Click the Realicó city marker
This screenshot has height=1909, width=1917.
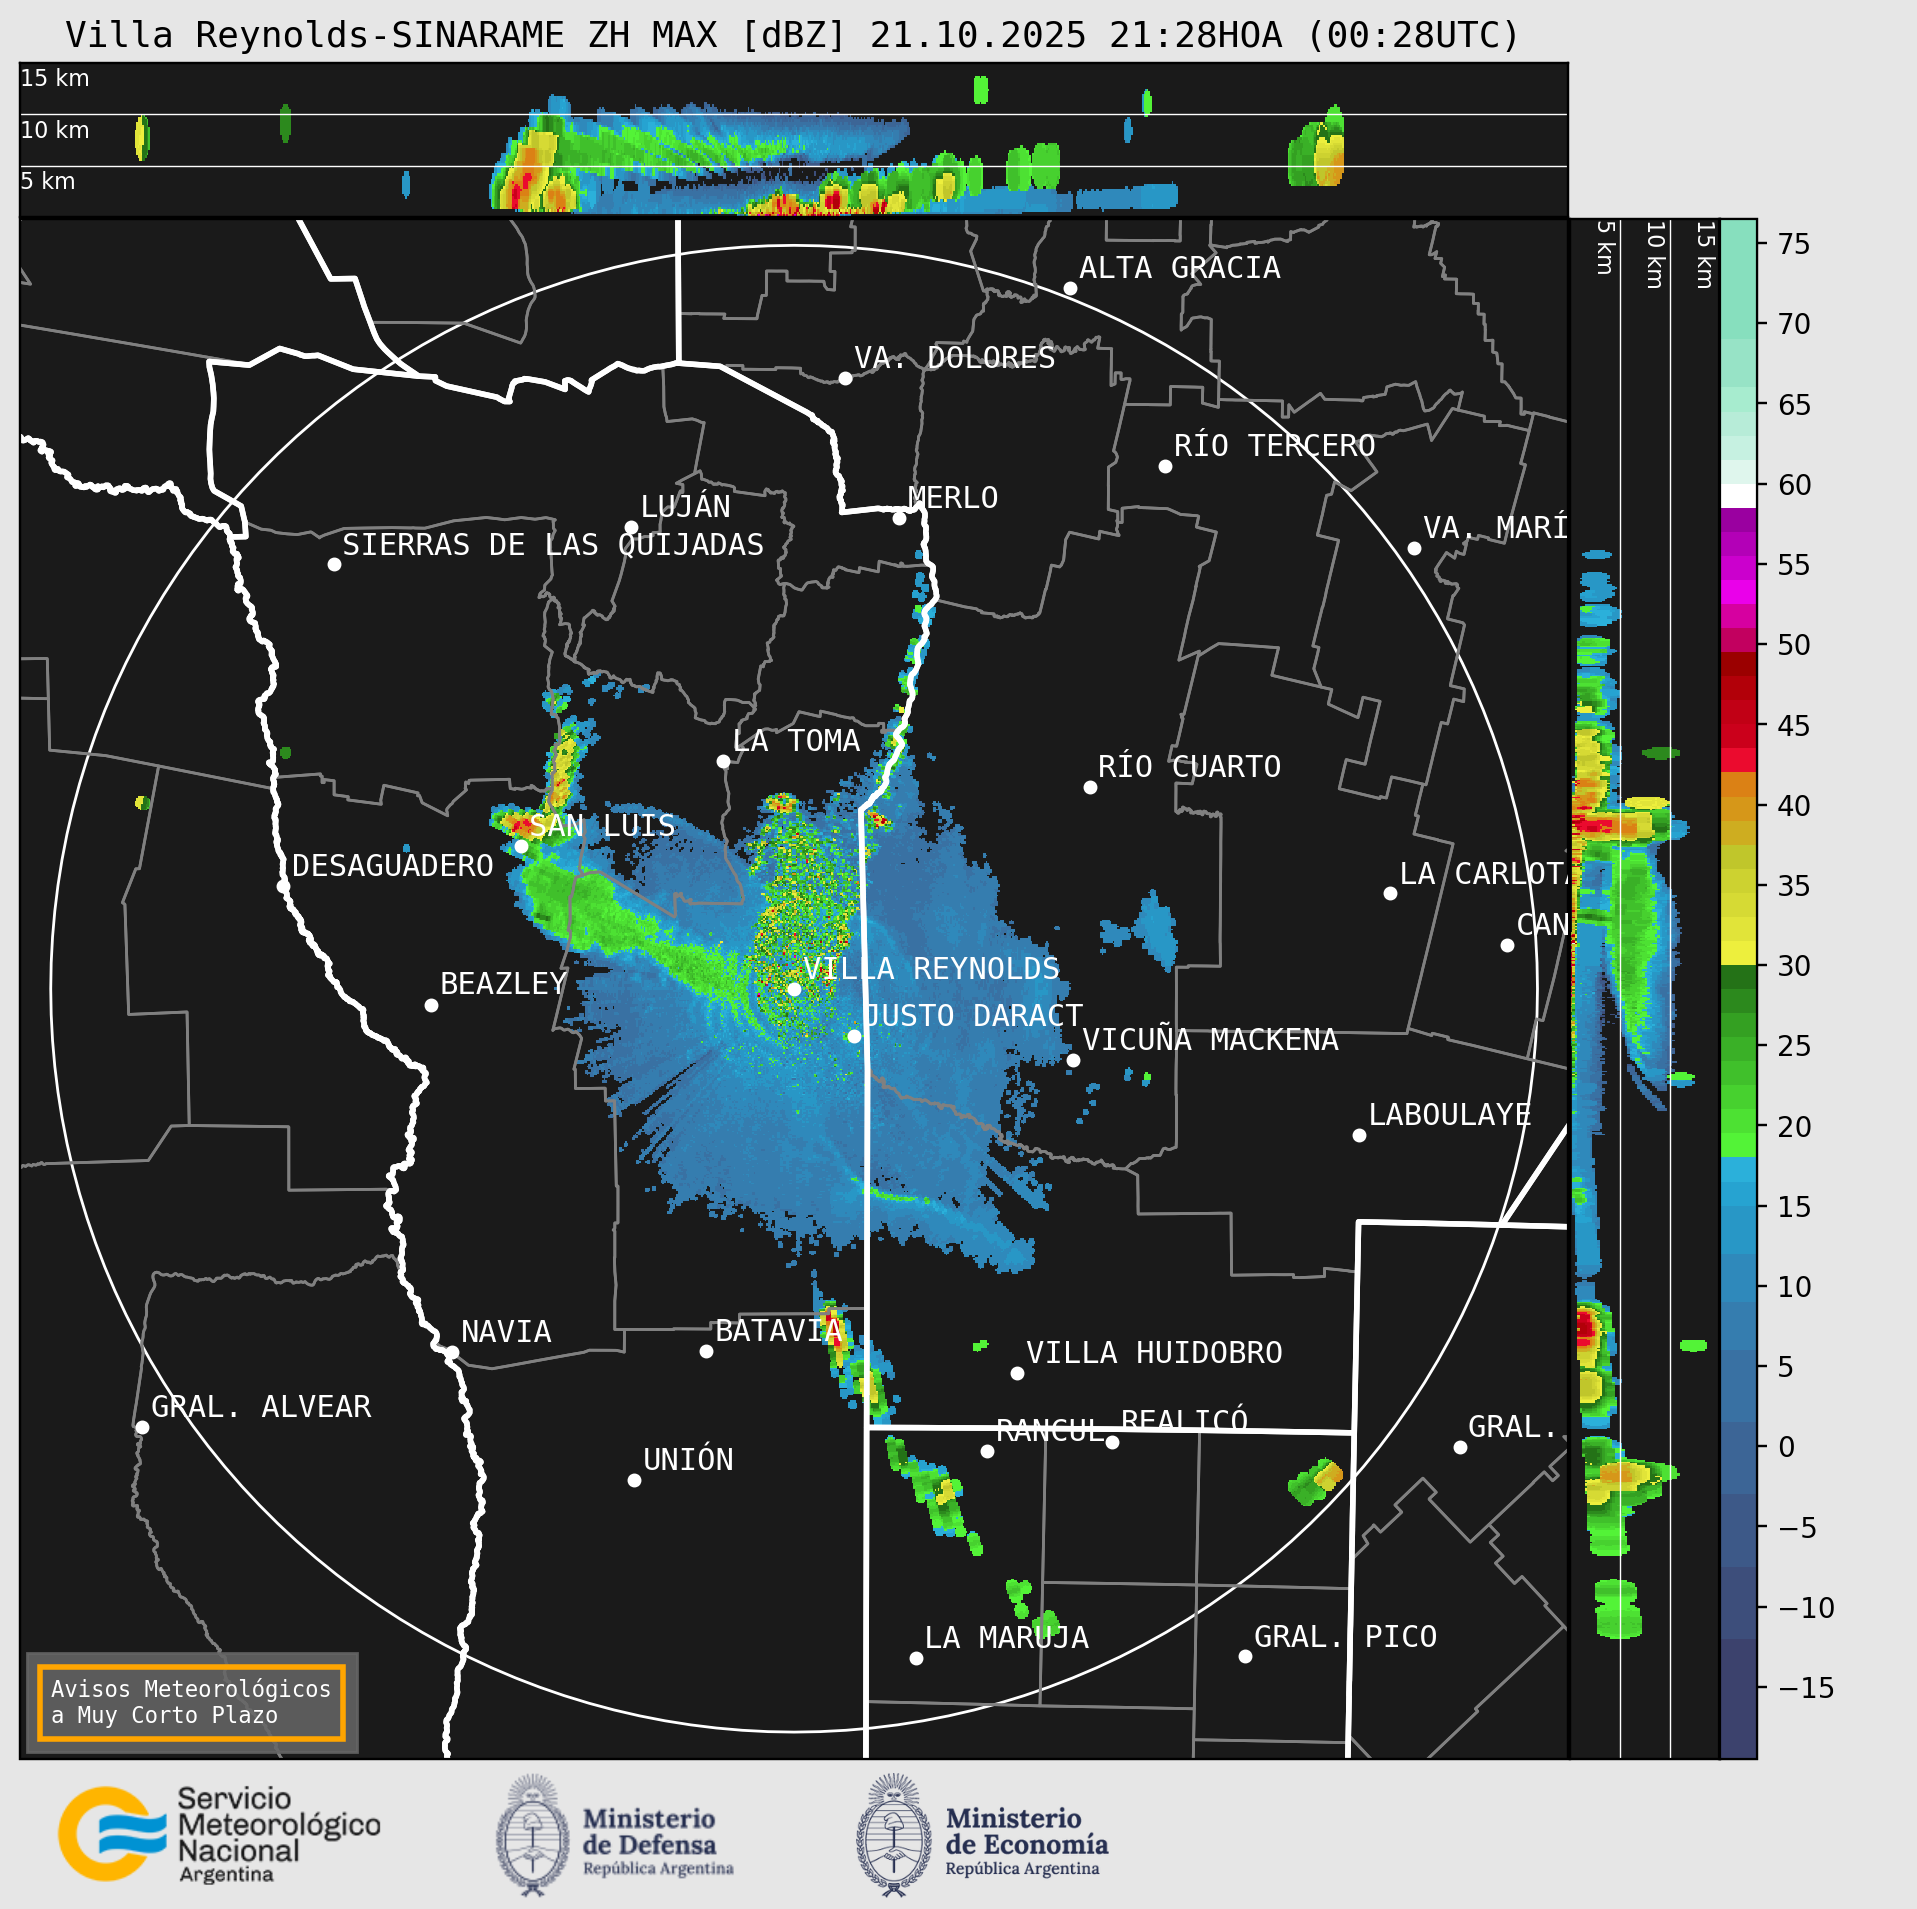1112,1442
